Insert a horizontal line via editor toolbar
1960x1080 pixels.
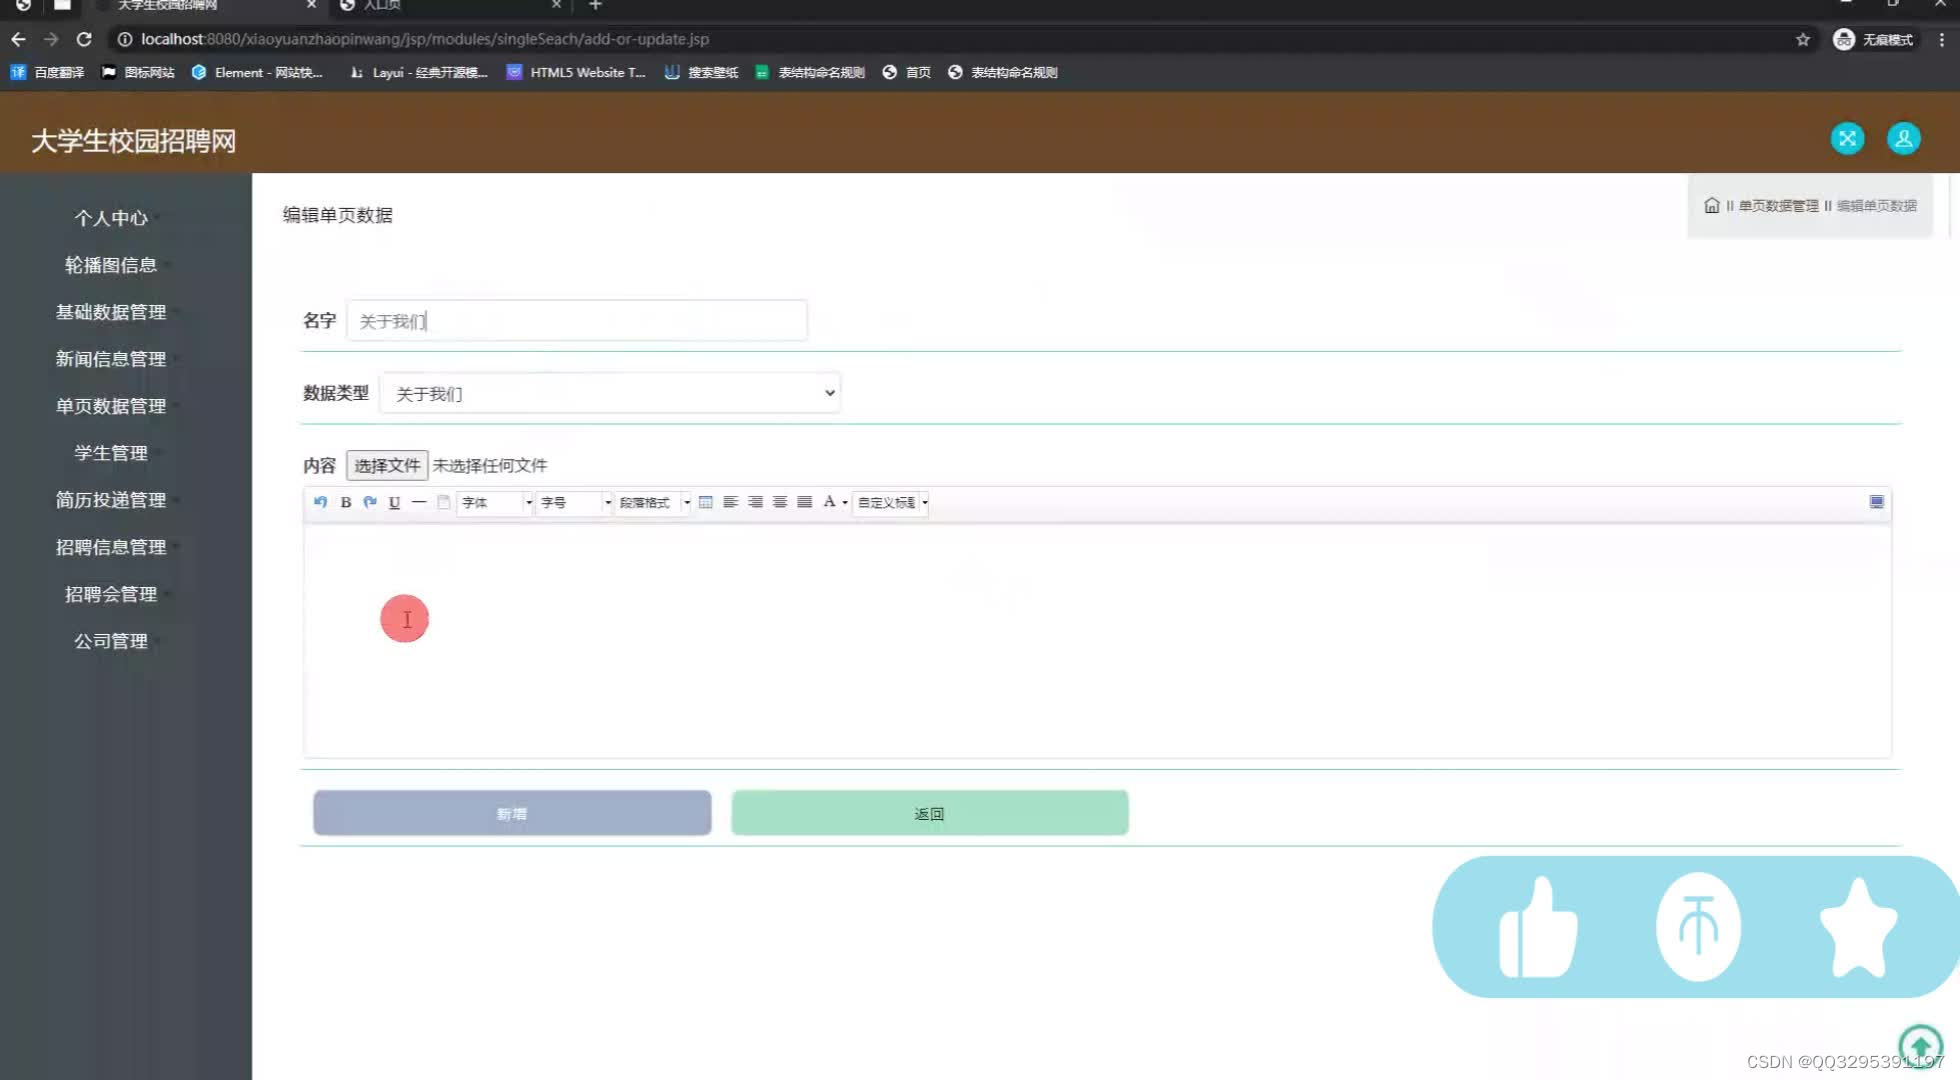click(x=419, y=502)
